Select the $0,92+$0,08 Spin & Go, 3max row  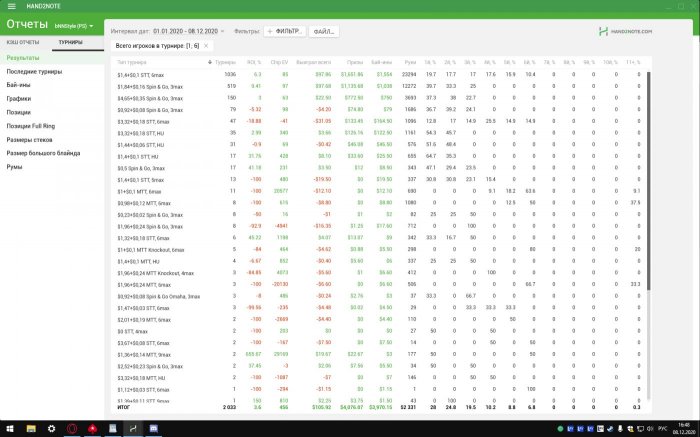[x=379, y=110]
